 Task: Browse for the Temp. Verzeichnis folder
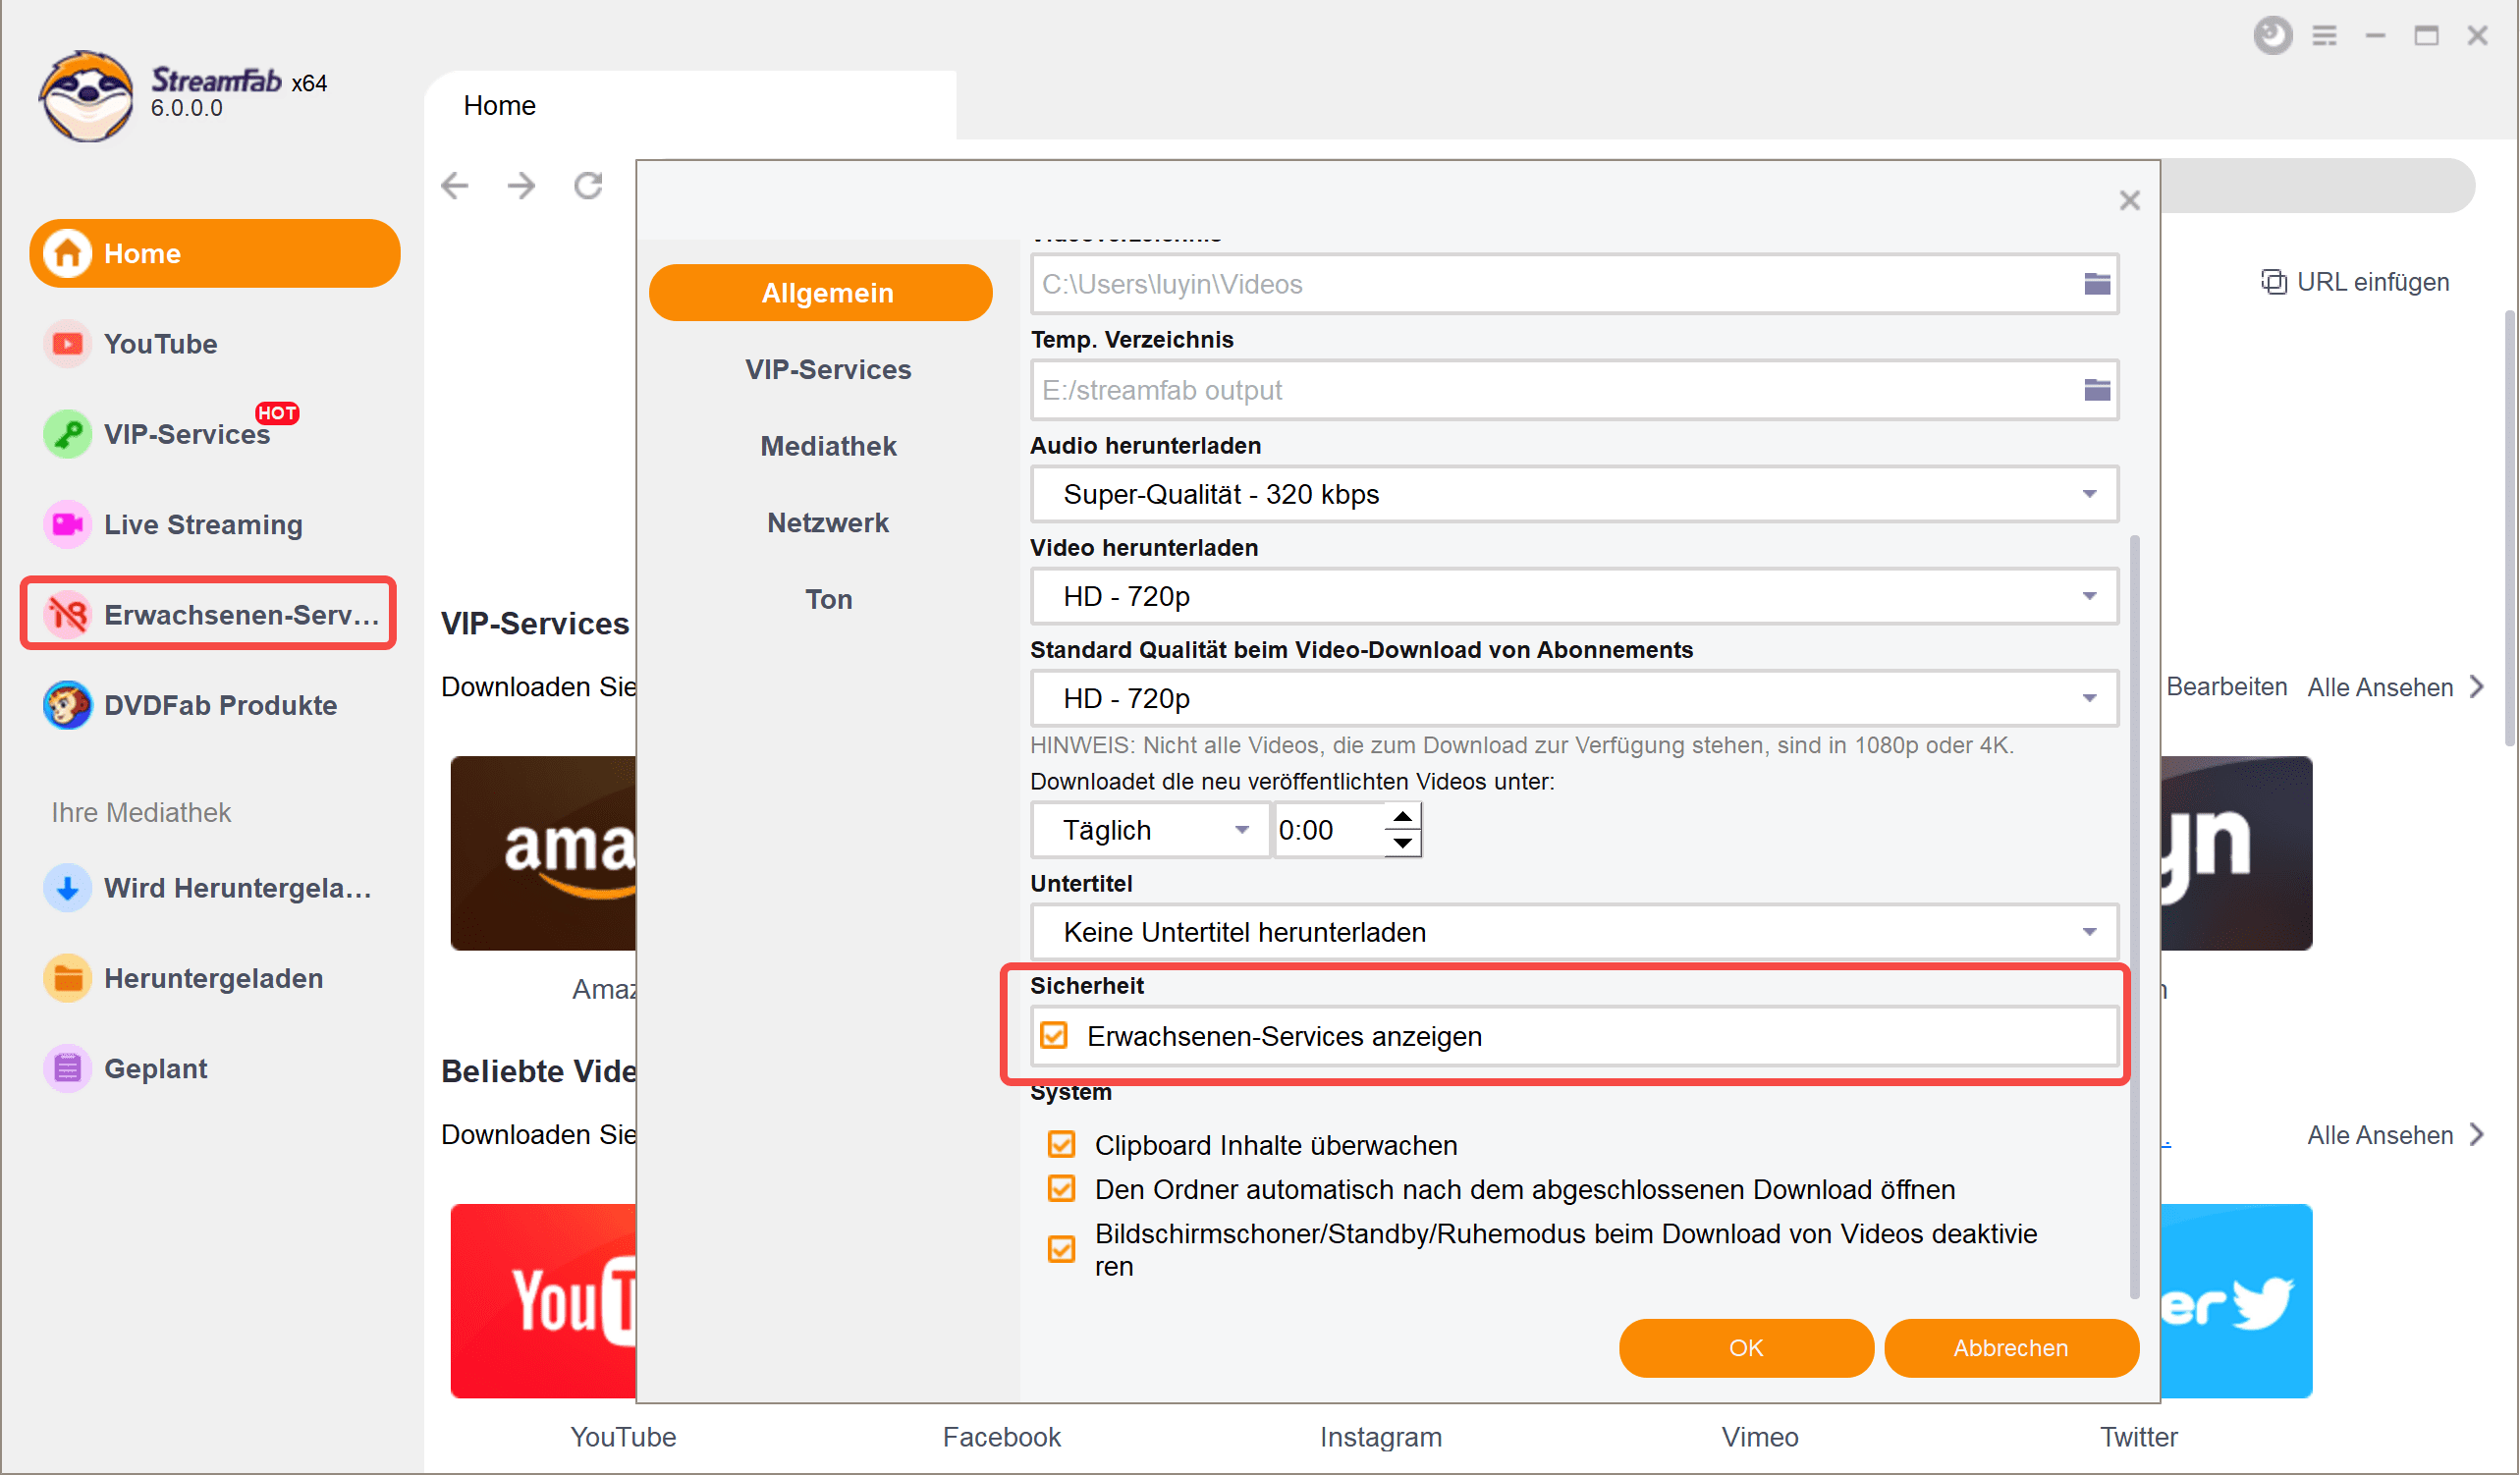coord(2097,390)
